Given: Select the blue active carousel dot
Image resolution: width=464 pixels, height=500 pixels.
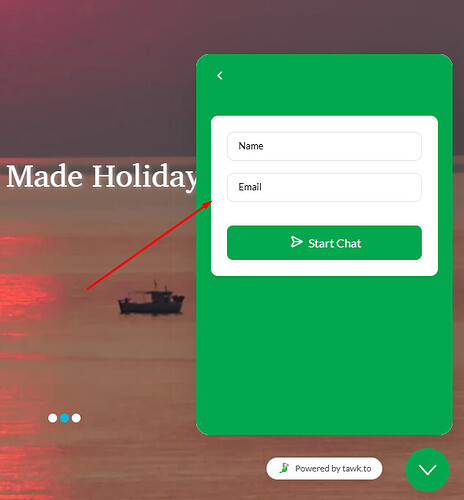Looking at the screenshot, I should point(64,418).
